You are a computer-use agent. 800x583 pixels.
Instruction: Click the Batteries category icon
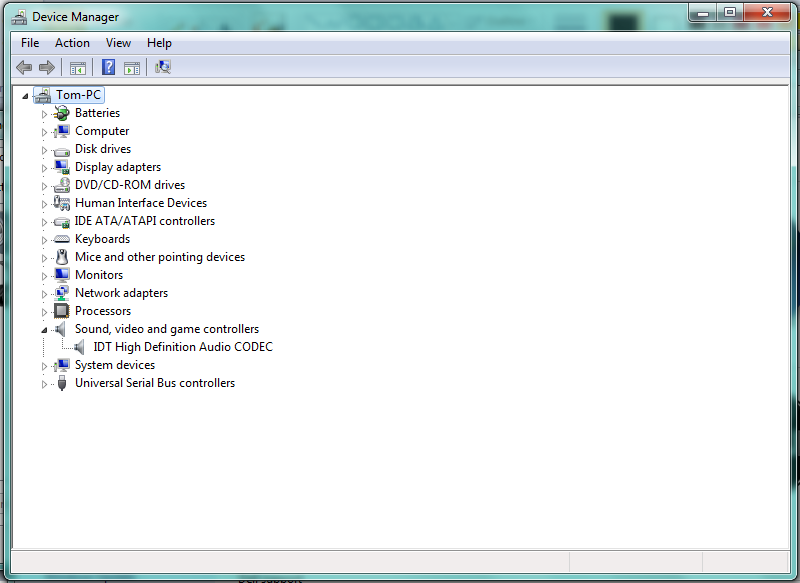coord(62,113)
